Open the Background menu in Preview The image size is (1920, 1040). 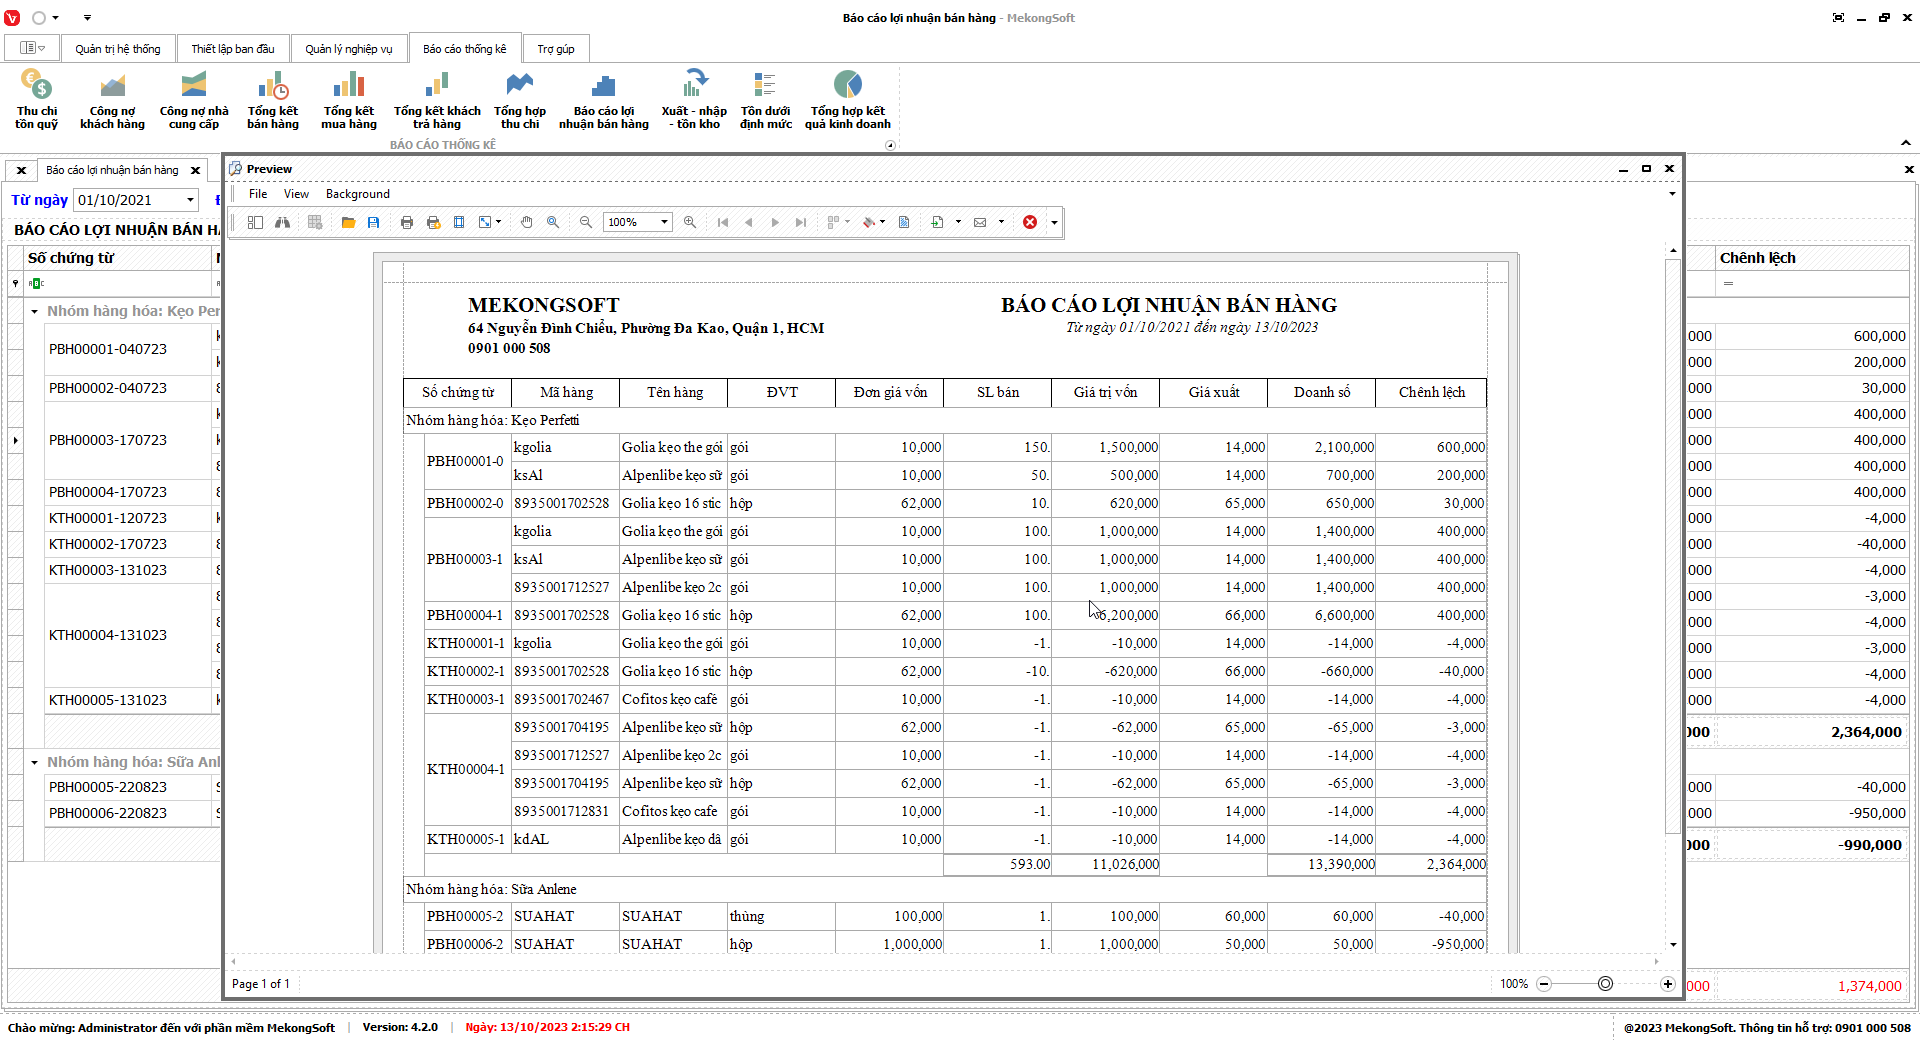click(357, 194)
